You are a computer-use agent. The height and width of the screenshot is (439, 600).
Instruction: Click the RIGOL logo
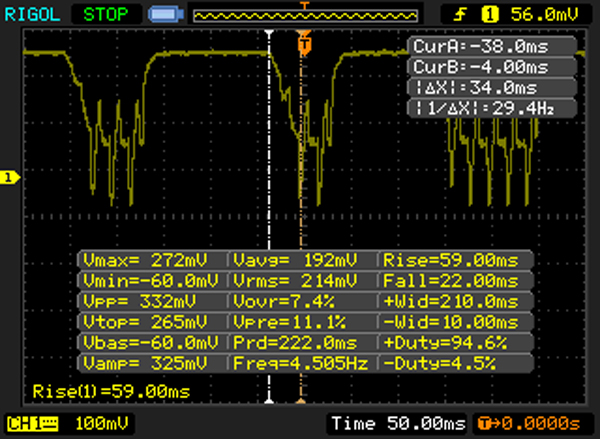point(32,15)
